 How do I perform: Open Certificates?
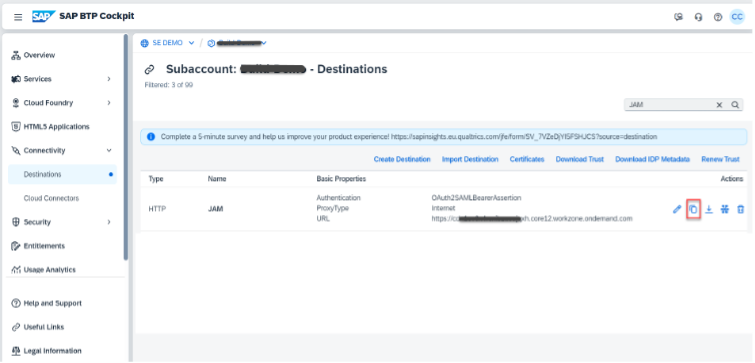pos(527,159)
